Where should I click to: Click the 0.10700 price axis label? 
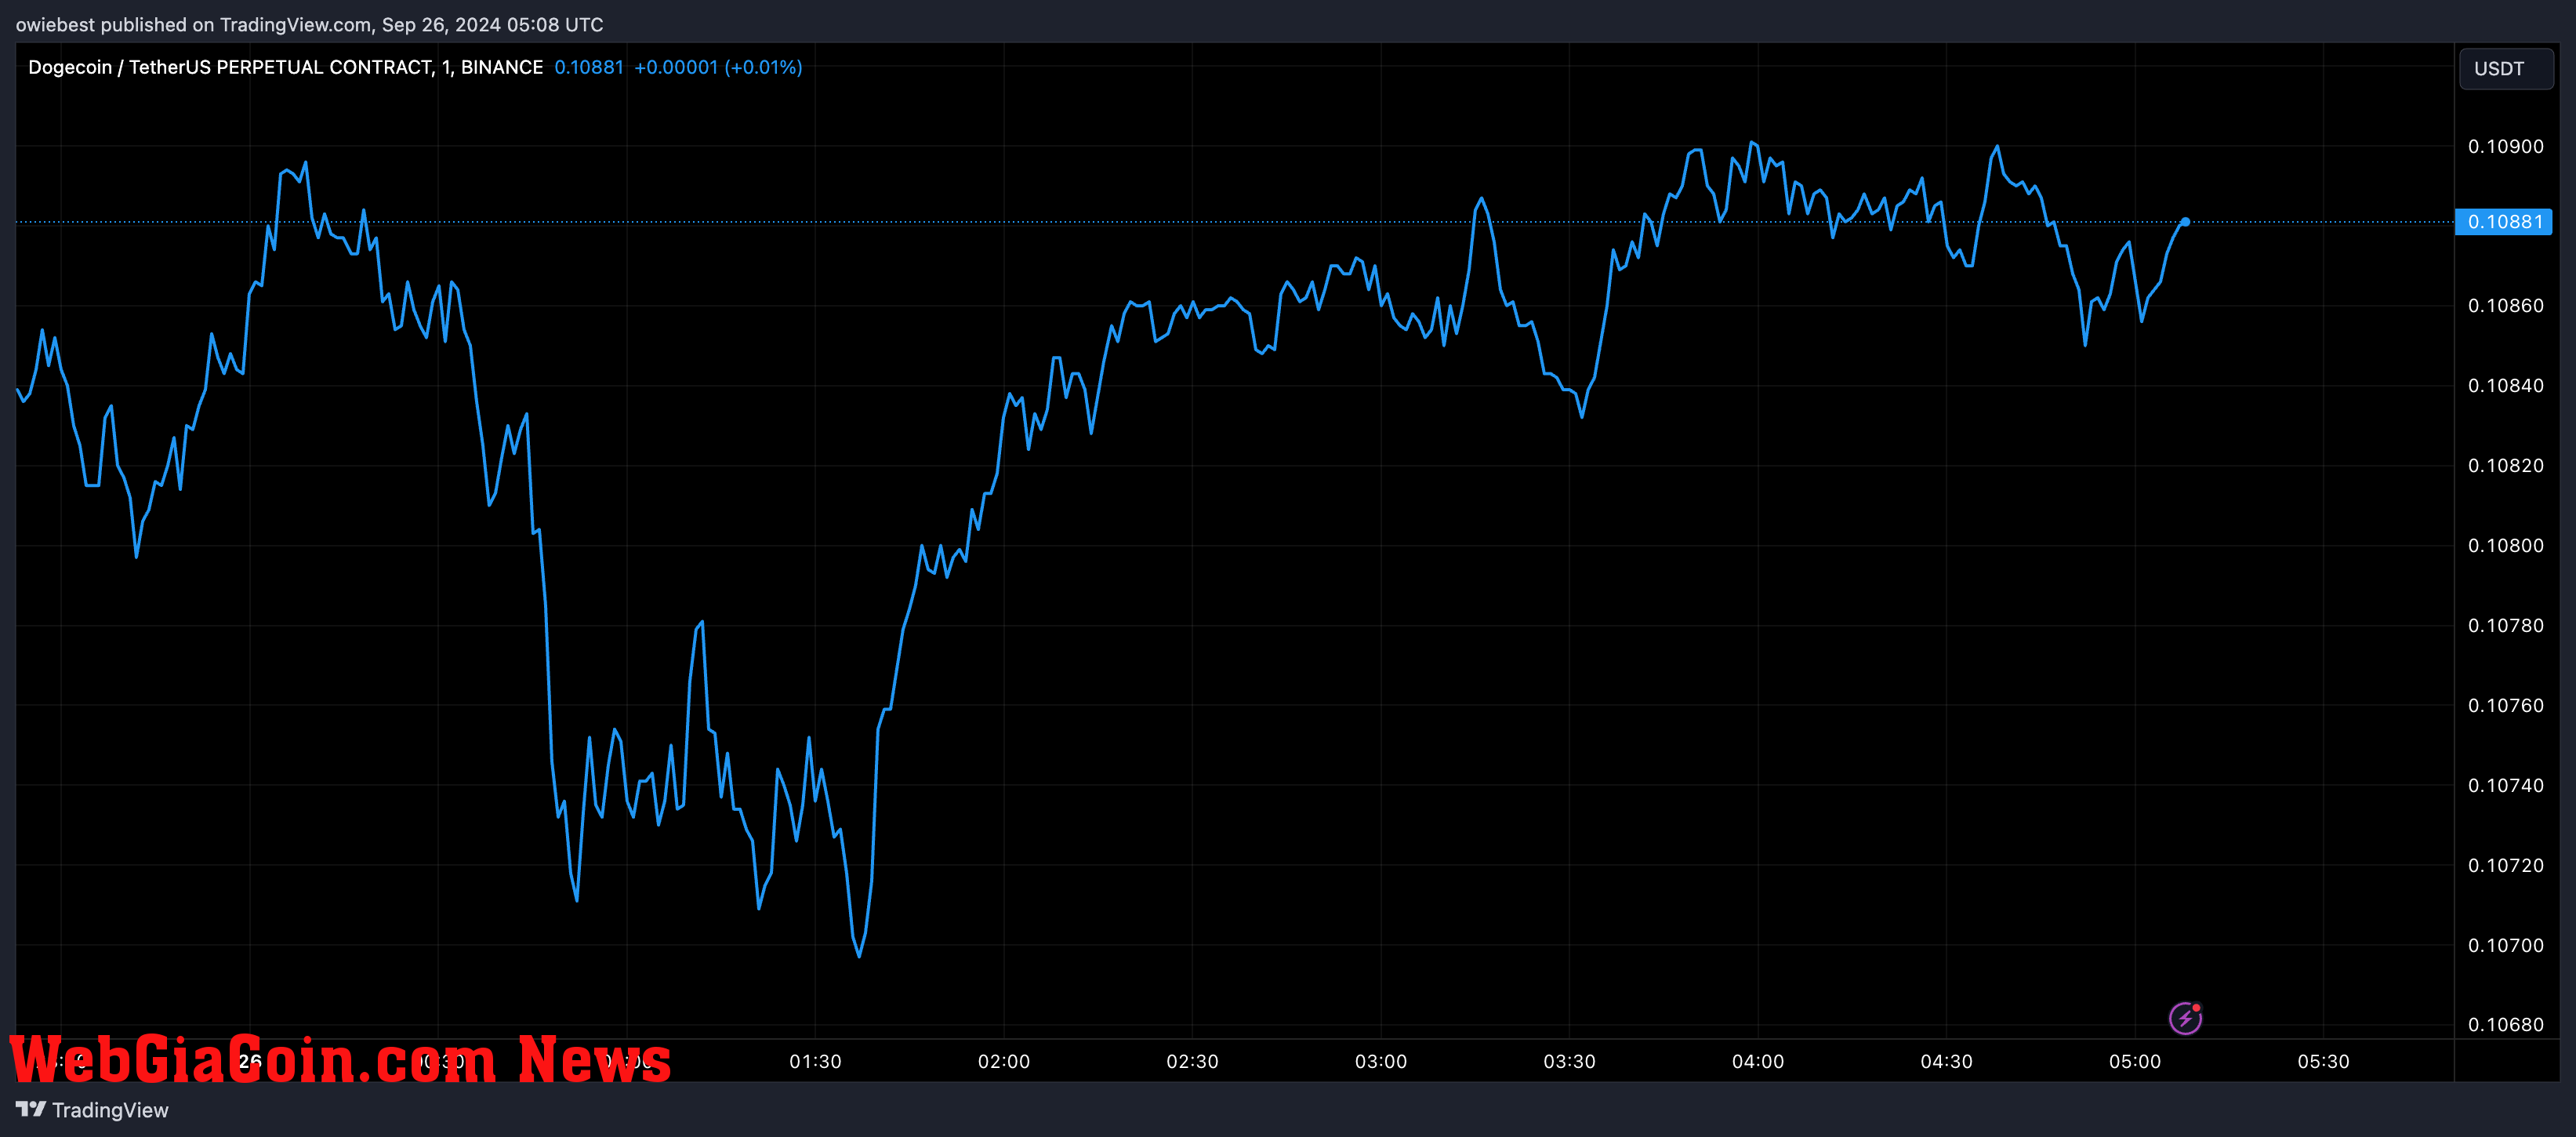click(2505, 946)
